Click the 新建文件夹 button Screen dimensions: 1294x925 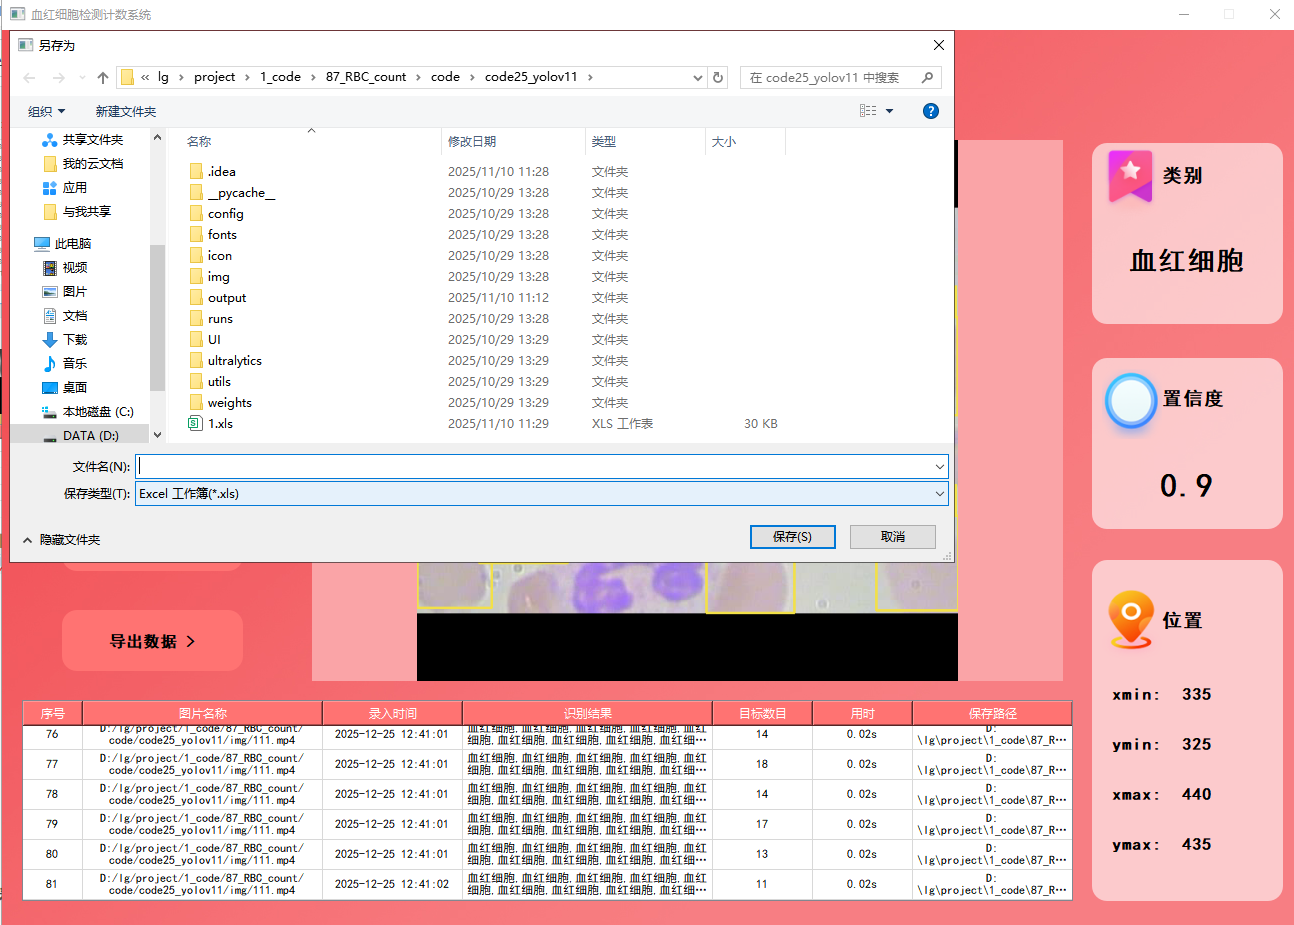pyautogui.click(x=126, y=111)
